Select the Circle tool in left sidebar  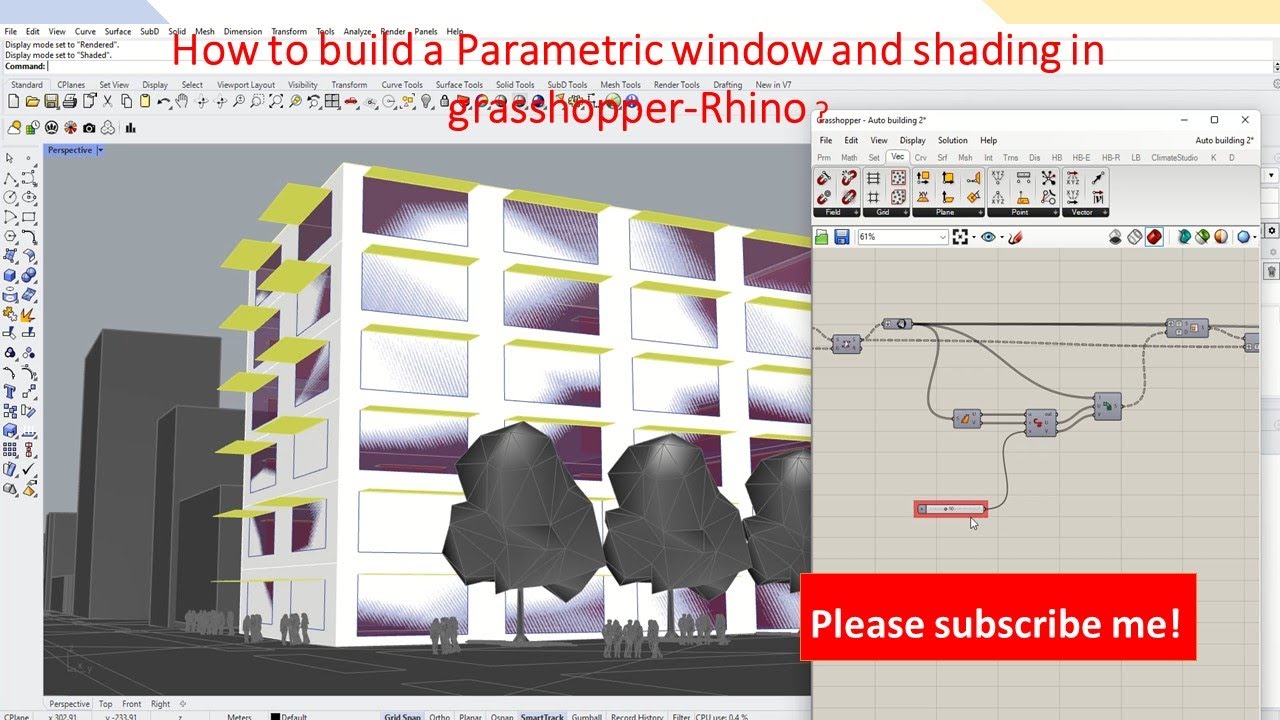pos(9,196)
